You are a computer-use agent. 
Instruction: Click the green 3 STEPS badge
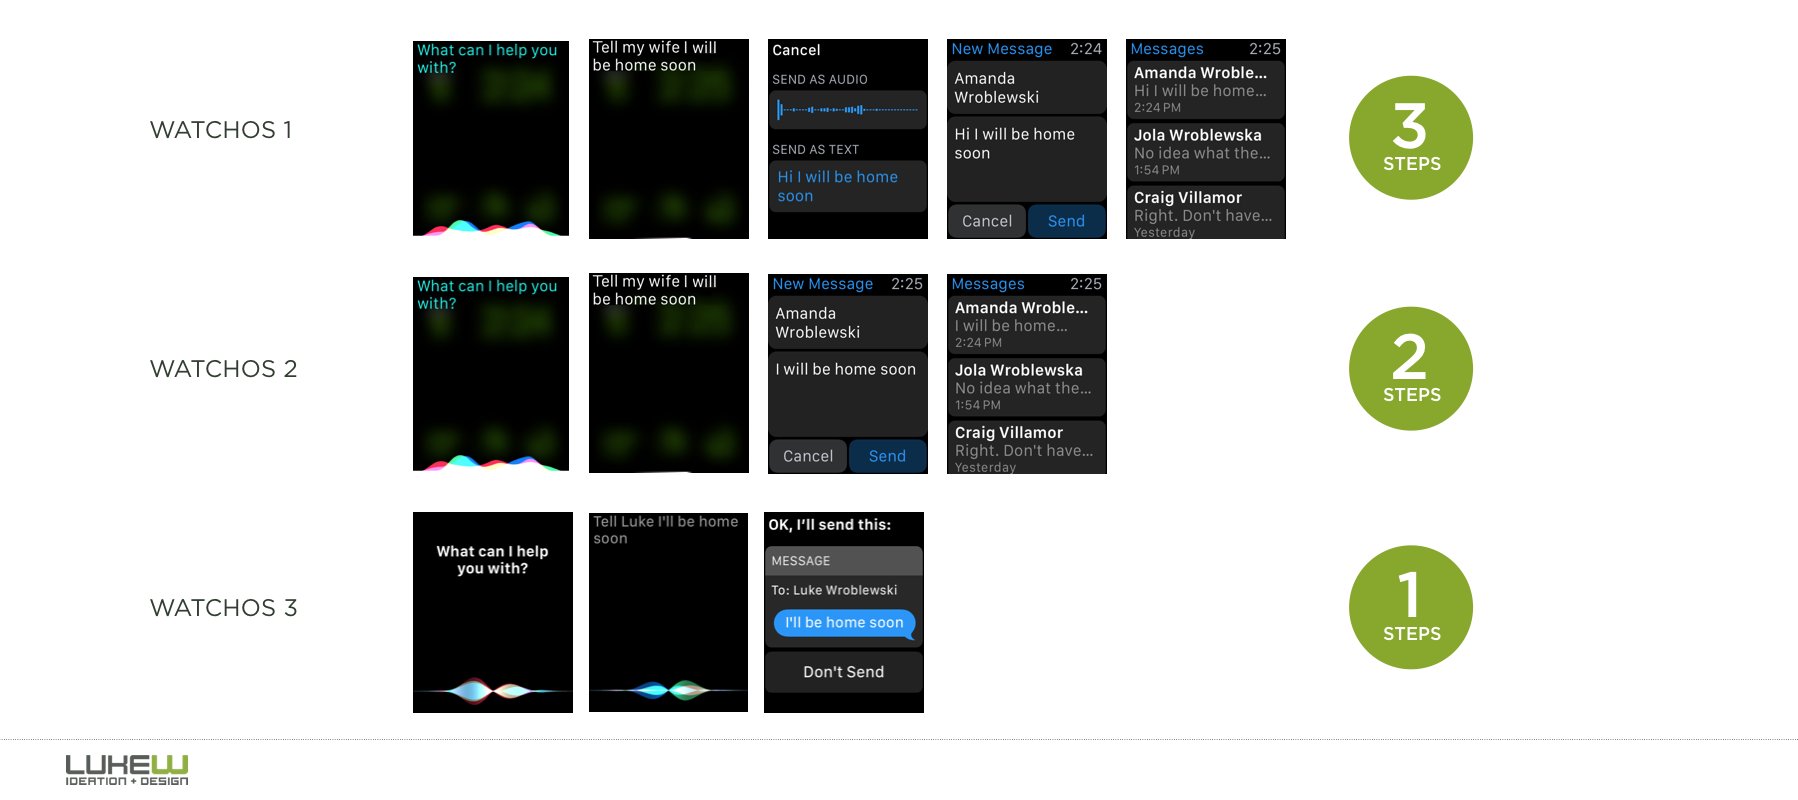pos(1411,138)
